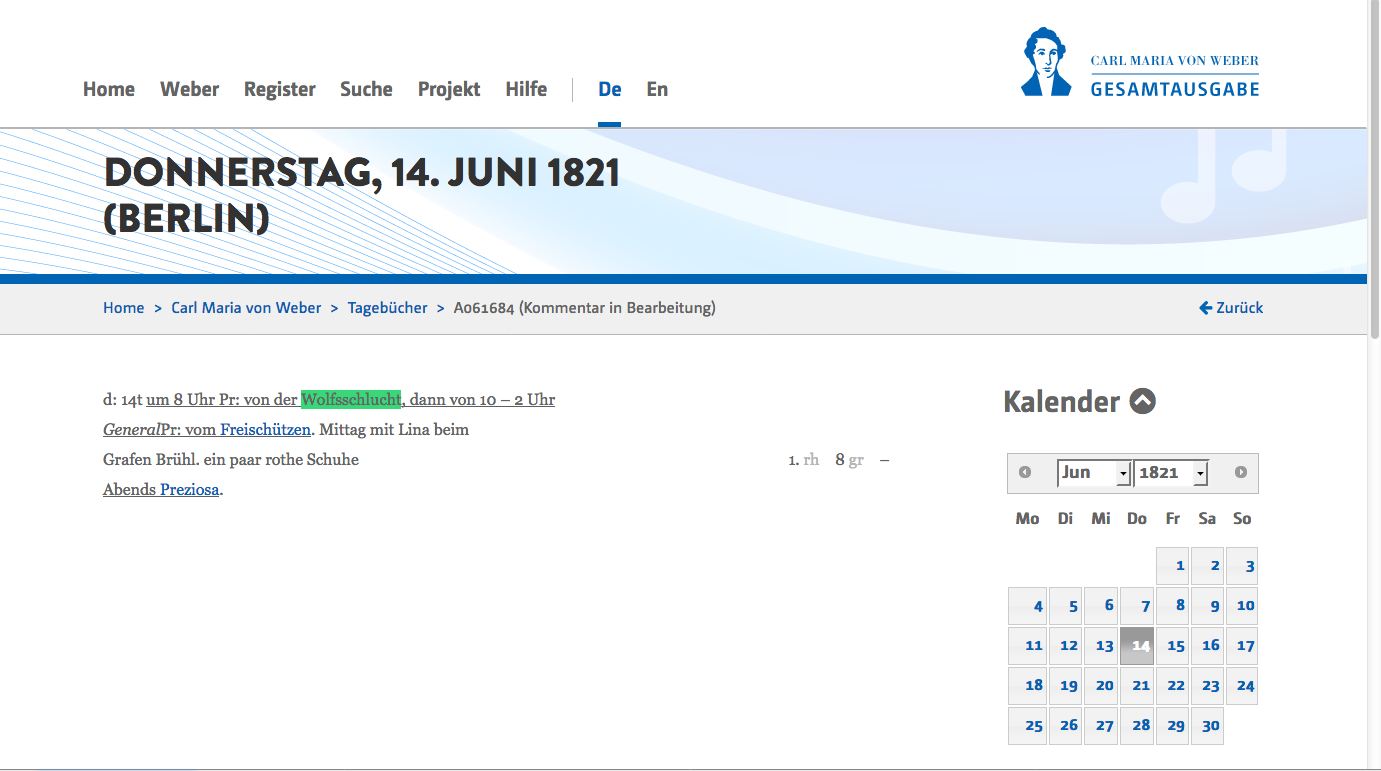The height and width of the screenshot is (771, 1381).
Task: Click Carl Maria von Weber breadcrumb link
Action: tap(246, 308)
